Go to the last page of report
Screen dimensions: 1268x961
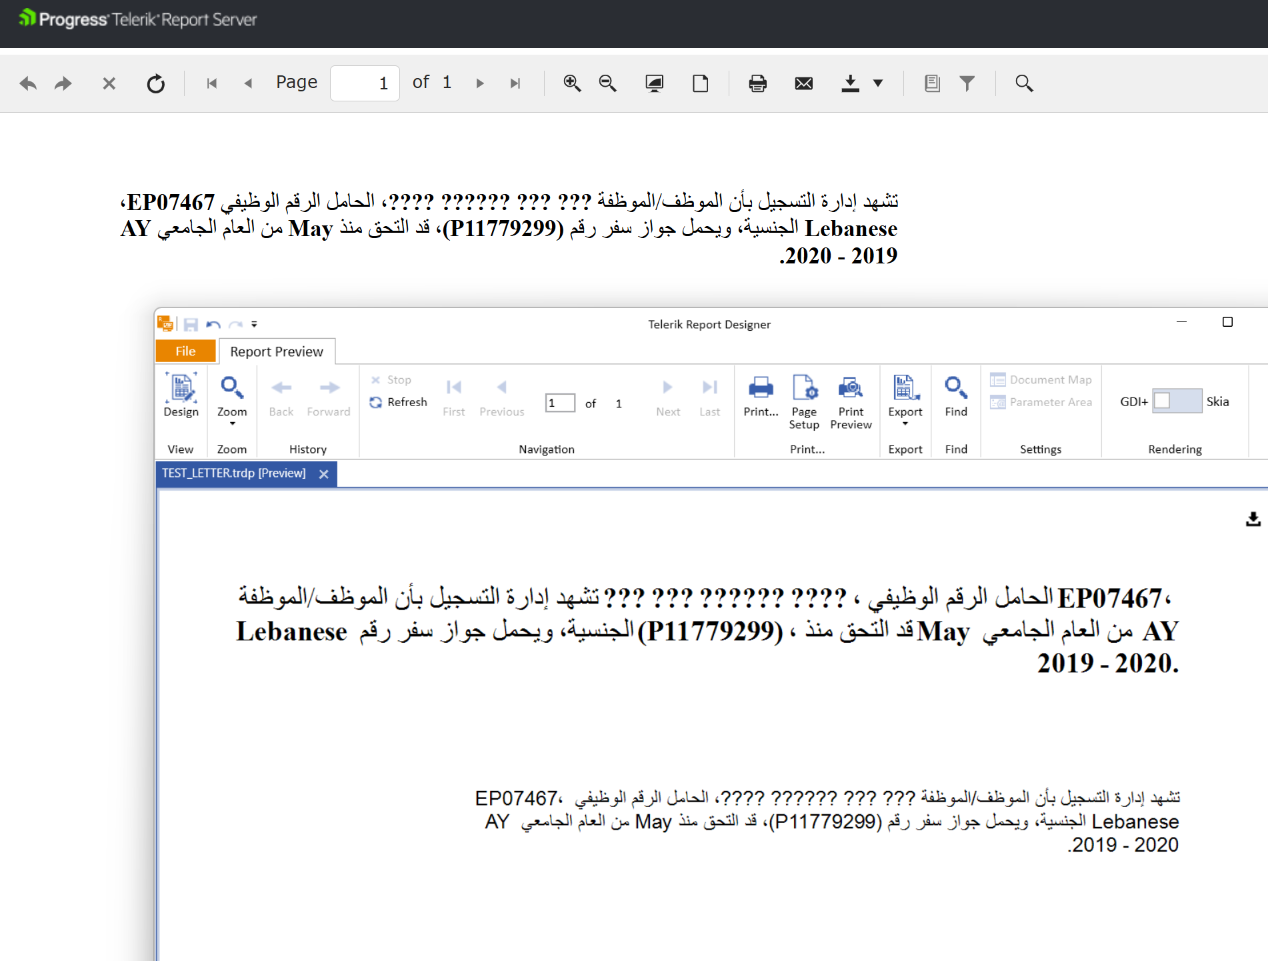(x=515, y=83)
